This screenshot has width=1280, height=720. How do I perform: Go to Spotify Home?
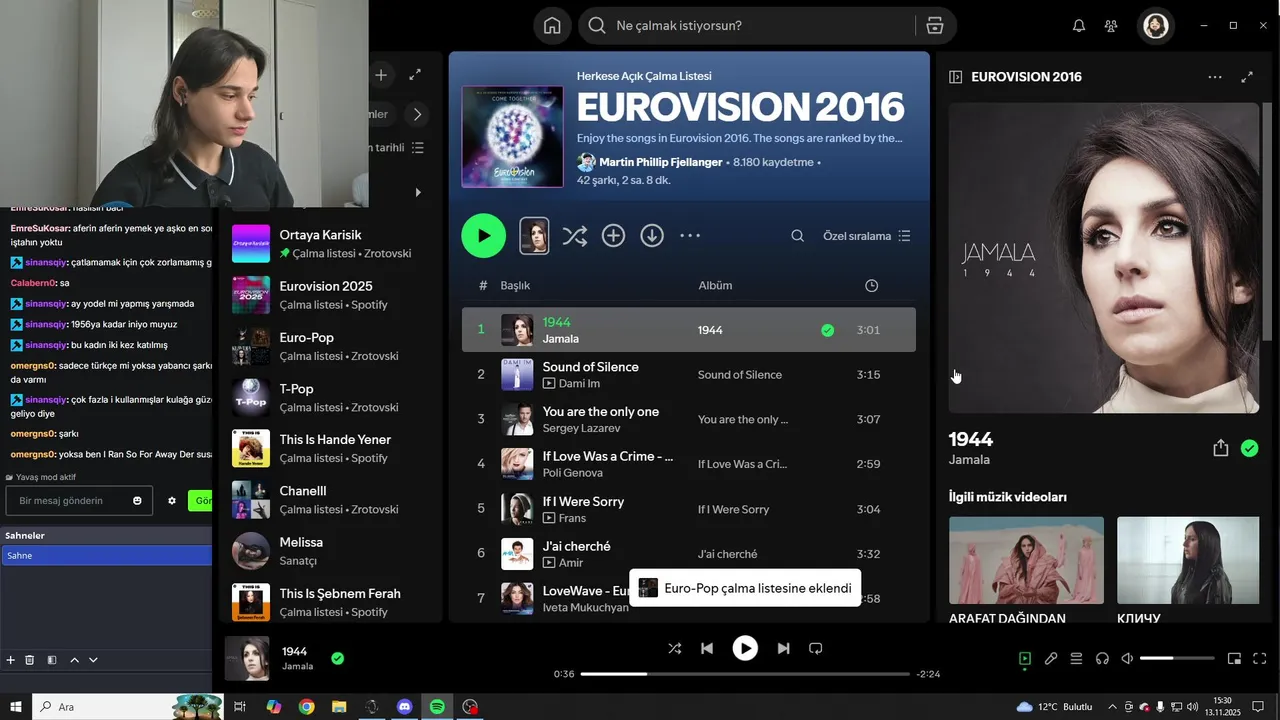552,26
